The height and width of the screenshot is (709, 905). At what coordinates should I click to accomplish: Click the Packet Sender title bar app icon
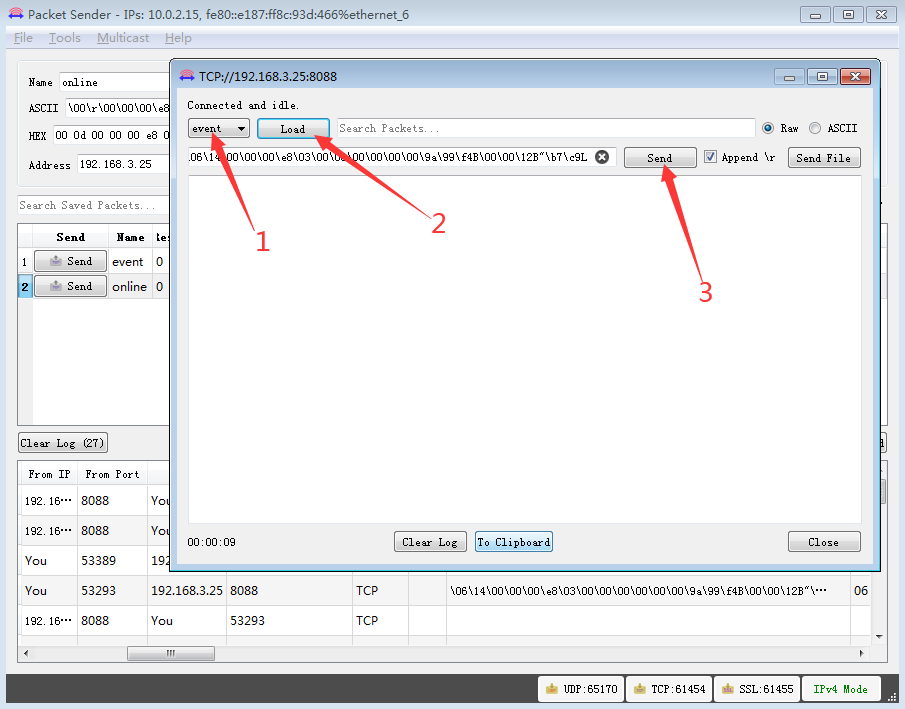point(15,14)
